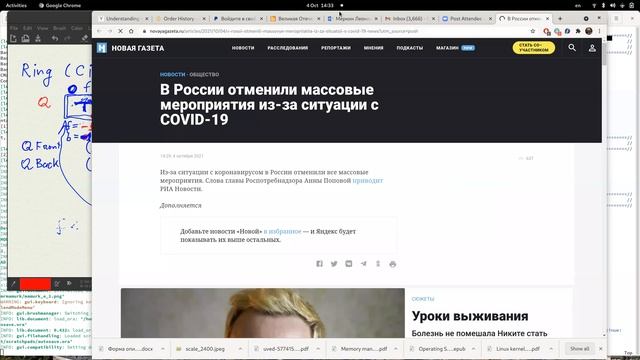The height and width of the screenshot is (360, 640).
Task: Print the article using printer icon
Action: click(x=393, y=264)
